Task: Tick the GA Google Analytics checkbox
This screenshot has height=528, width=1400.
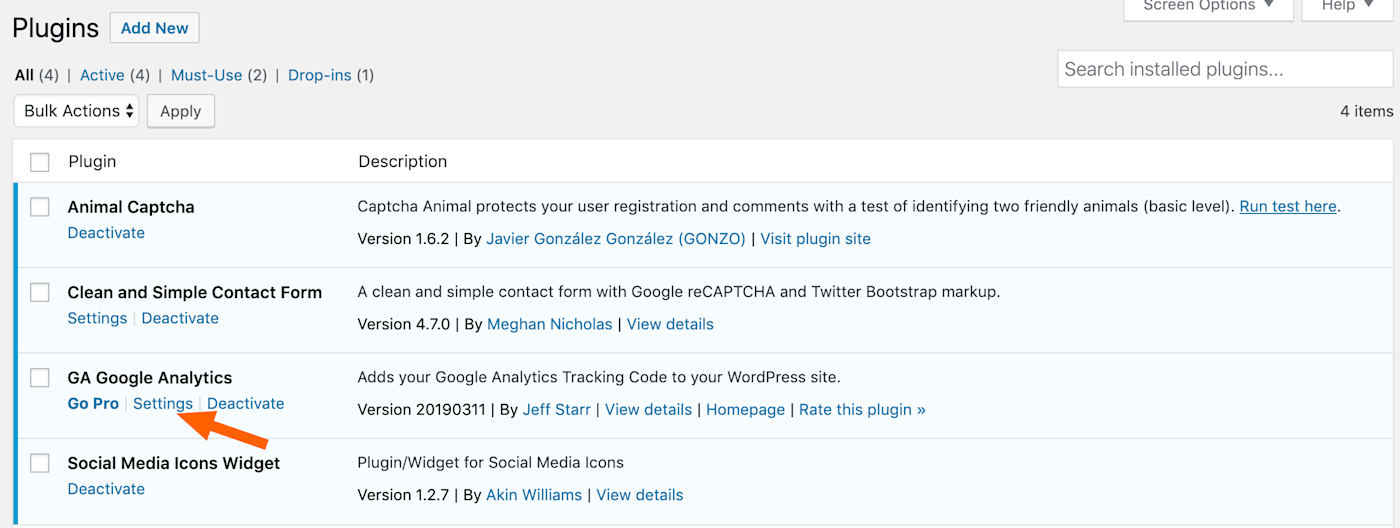Action: (x=40, y=378)
